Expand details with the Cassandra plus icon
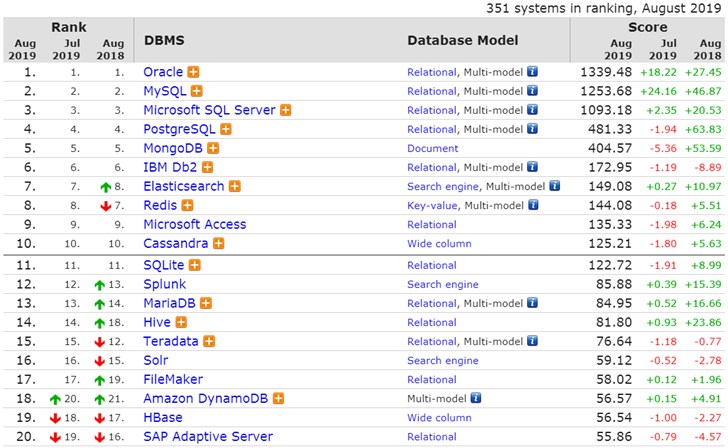Image resolution: width=728 pixels, height=448 pixels. 218,243
